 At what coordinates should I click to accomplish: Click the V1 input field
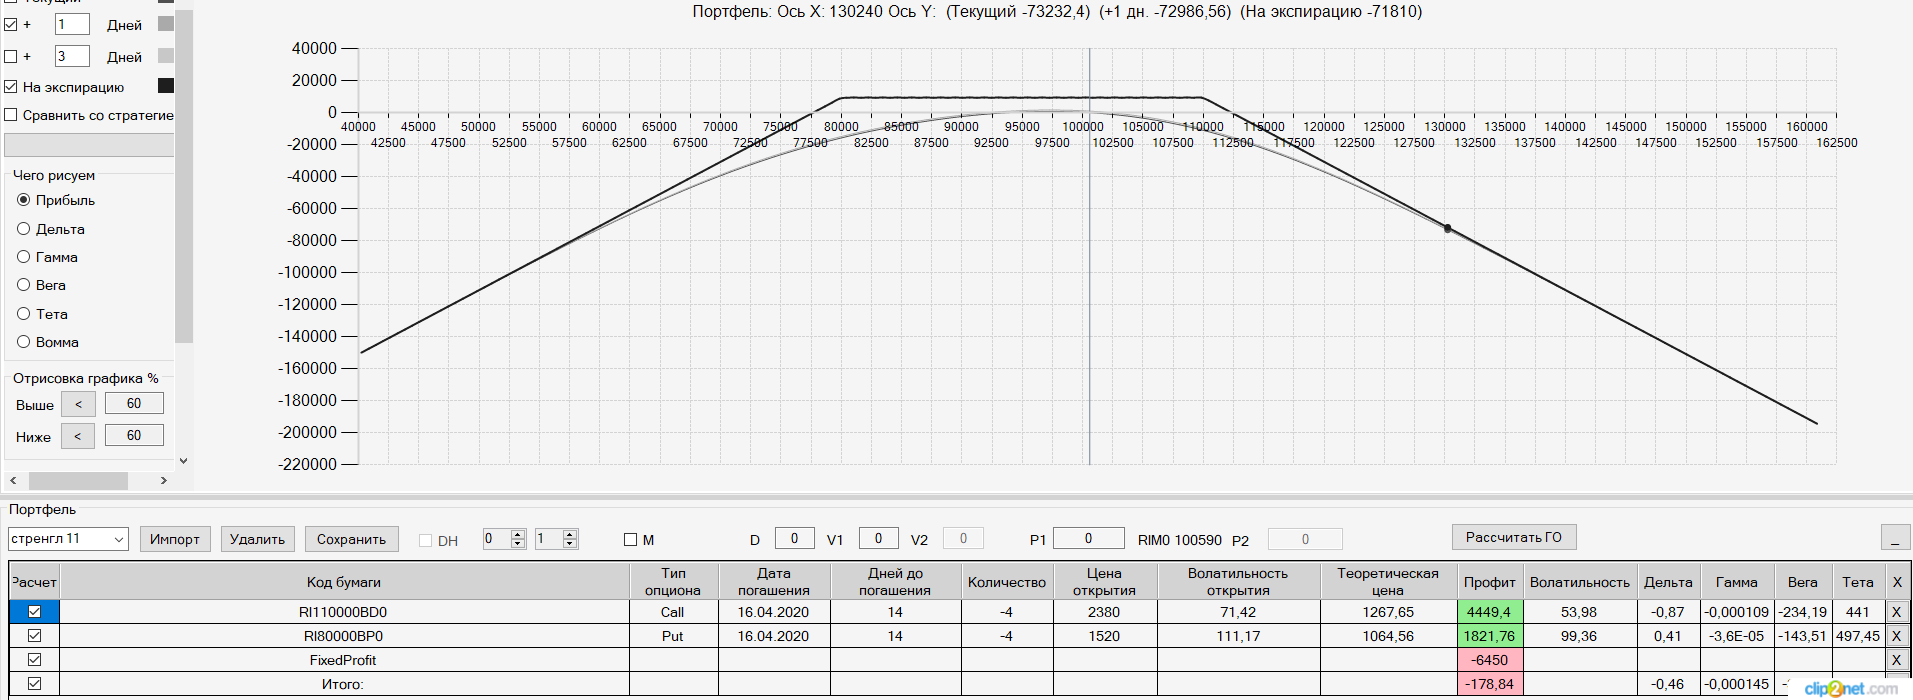pos(879,539)
